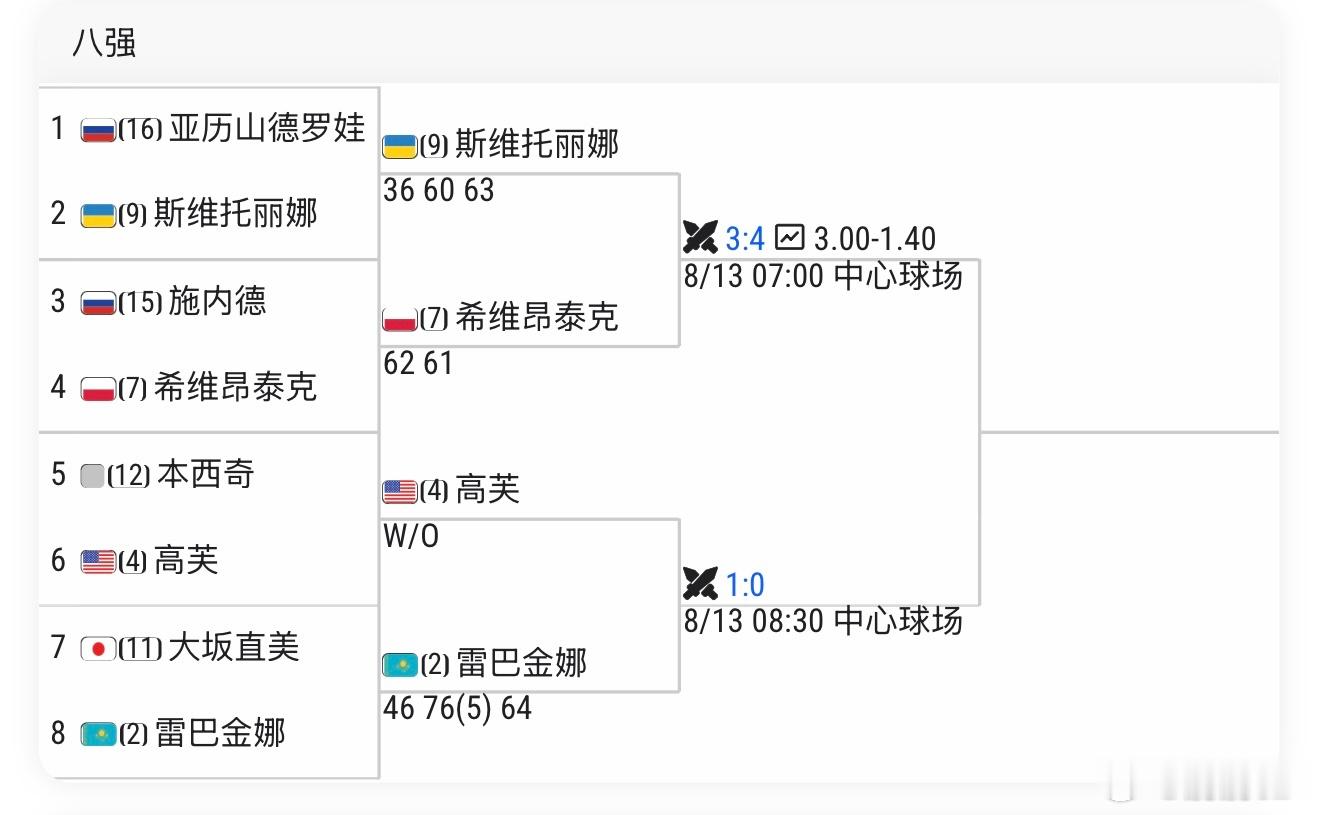This screenshot has width=1319, height=815.
Task: Select semifinalist 雷巴金娜 in second round column
Action: pos(521,663)
